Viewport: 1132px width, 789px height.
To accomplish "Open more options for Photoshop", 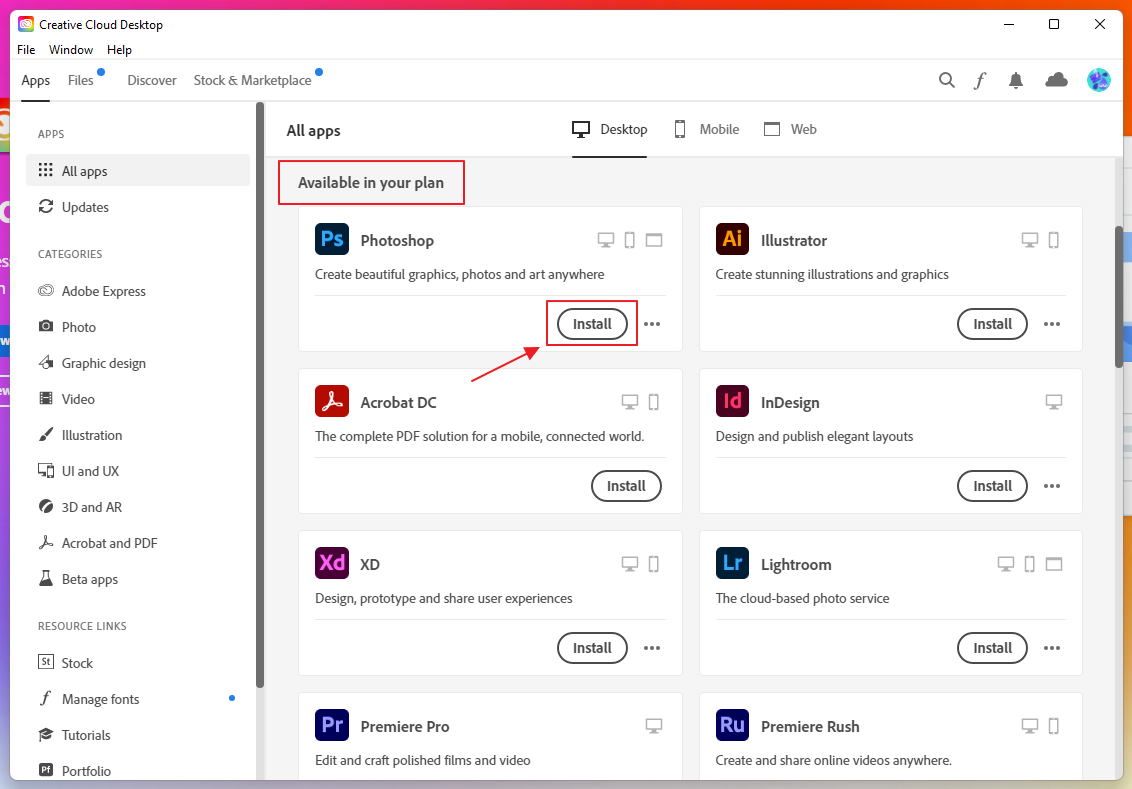I will point(652,324).
